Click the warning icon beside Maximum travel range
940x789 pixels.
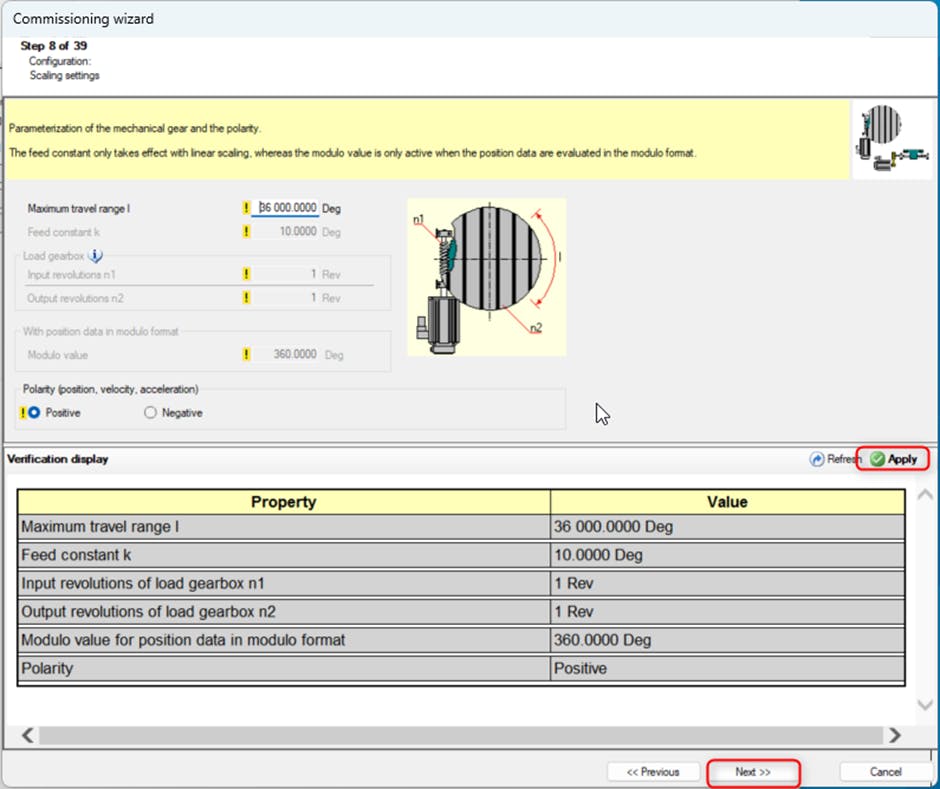point(246,209)
